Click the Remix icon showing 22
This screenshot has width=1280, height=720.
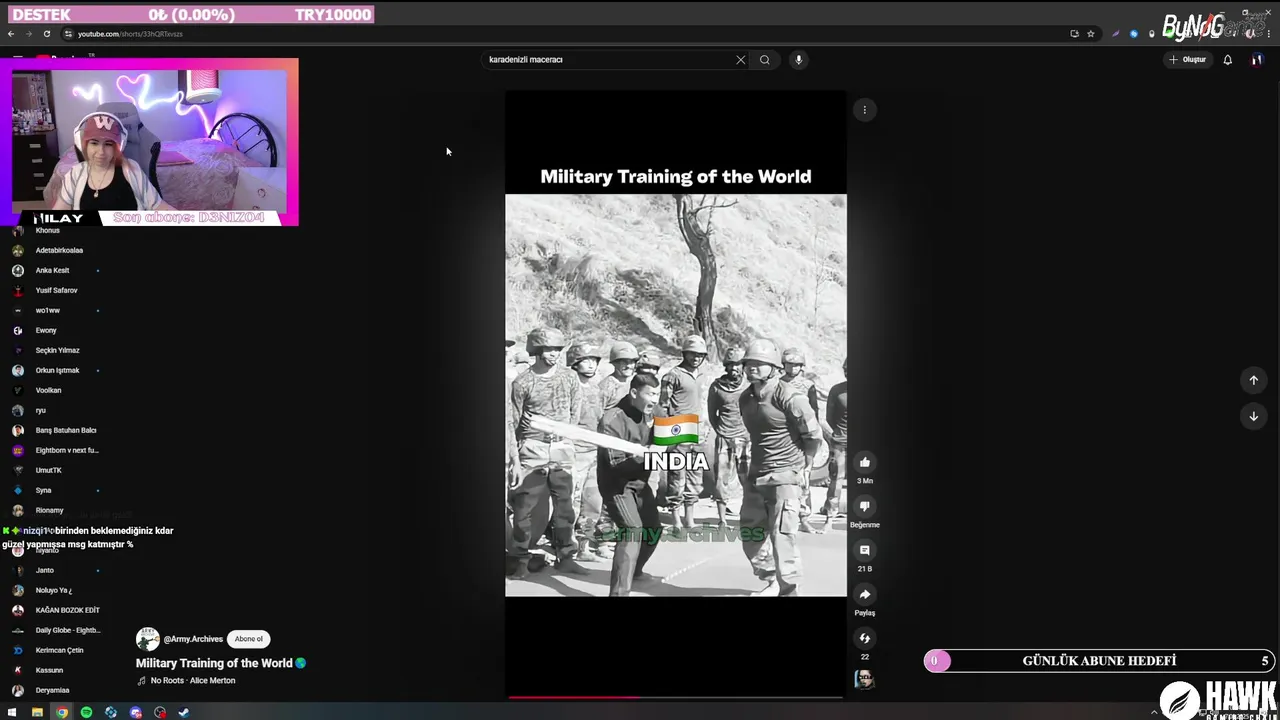coord(865,638)
